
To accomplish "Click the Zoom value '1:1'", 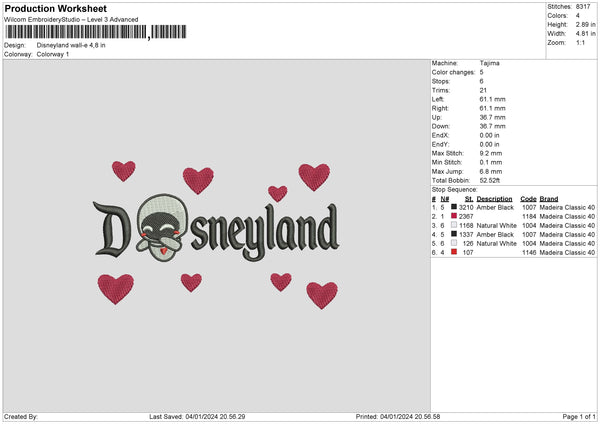I will [x=580, y=42].
